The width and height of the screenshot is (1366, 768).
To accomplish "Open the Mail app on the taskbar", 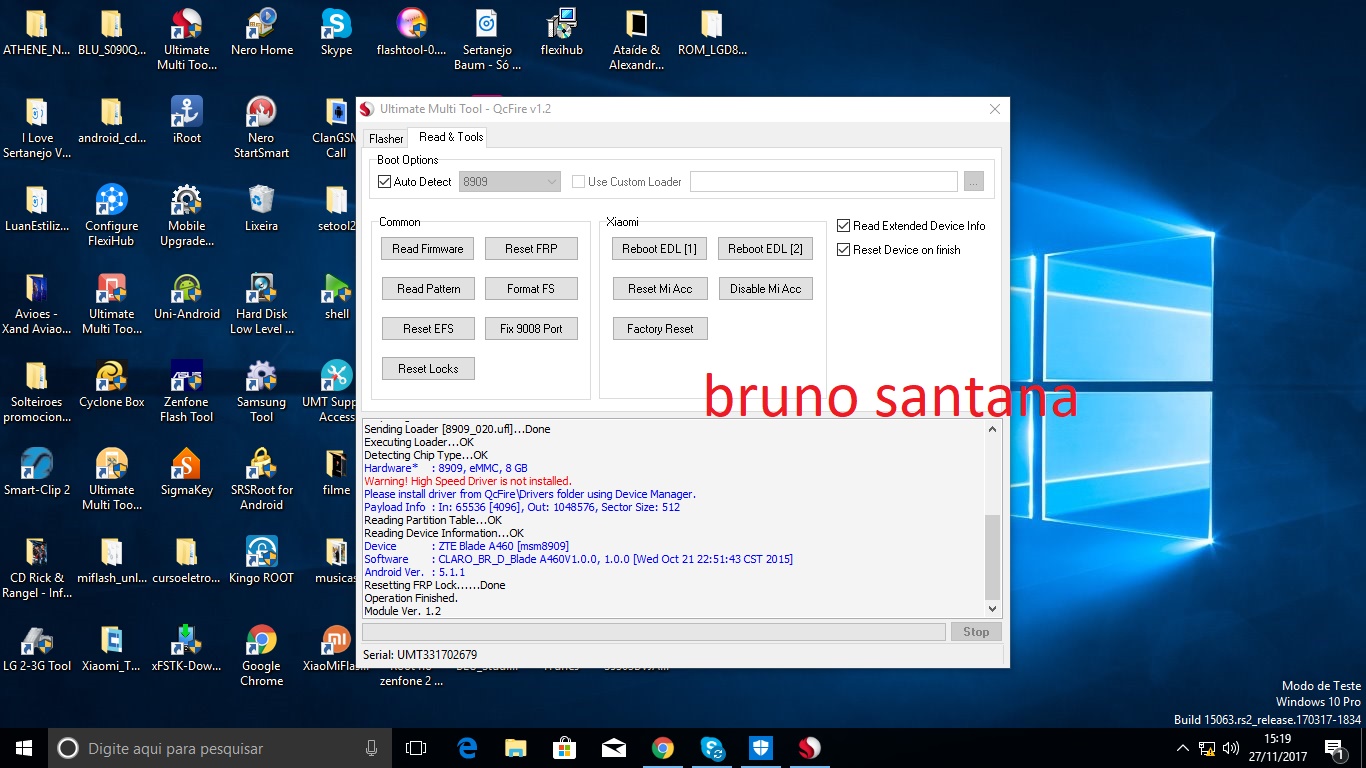I will tap(614, 748).
